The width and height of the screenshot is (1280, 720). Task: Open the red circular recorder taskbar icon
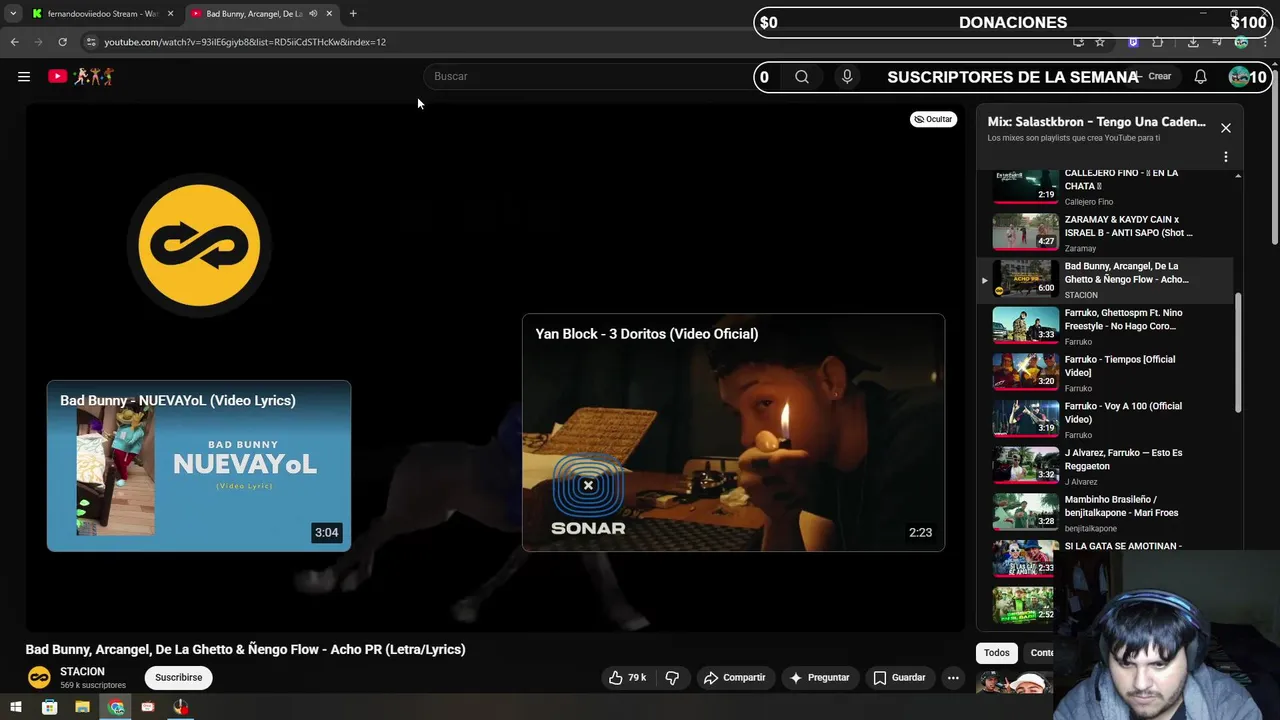tap(181, 707)
